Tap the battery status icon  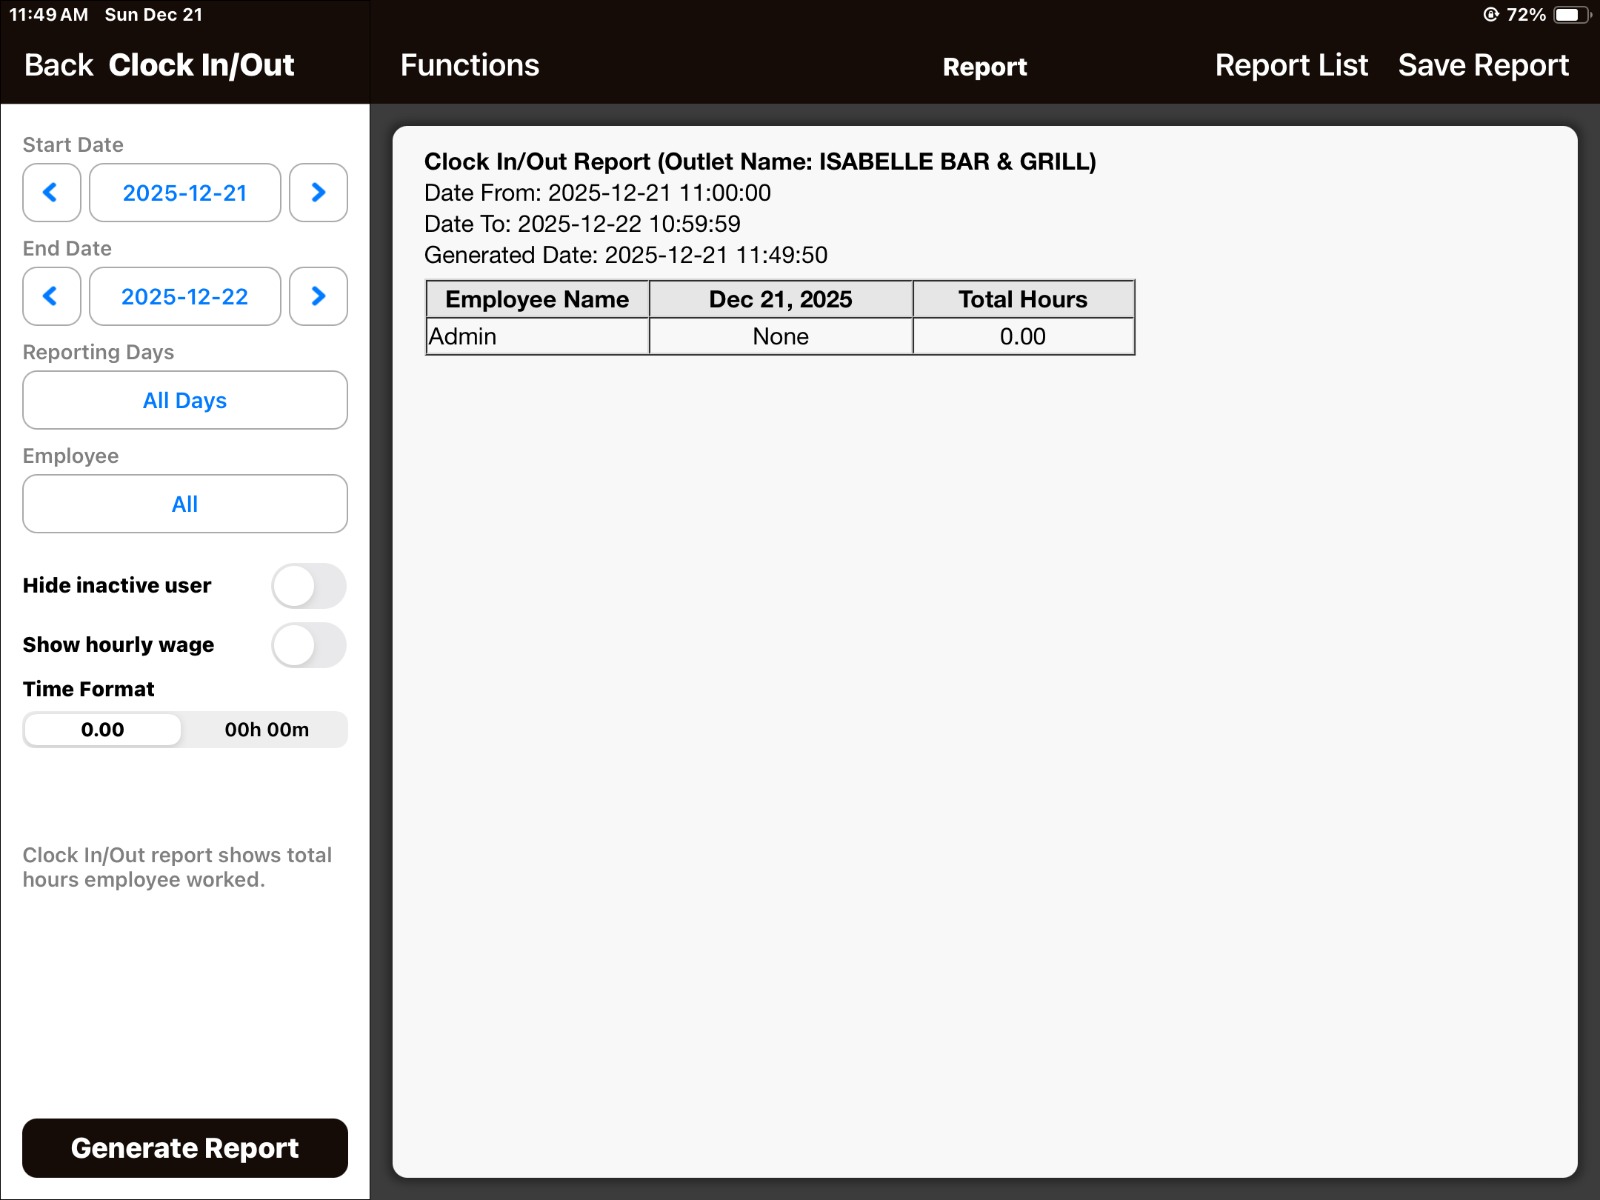coord(1570,15)
